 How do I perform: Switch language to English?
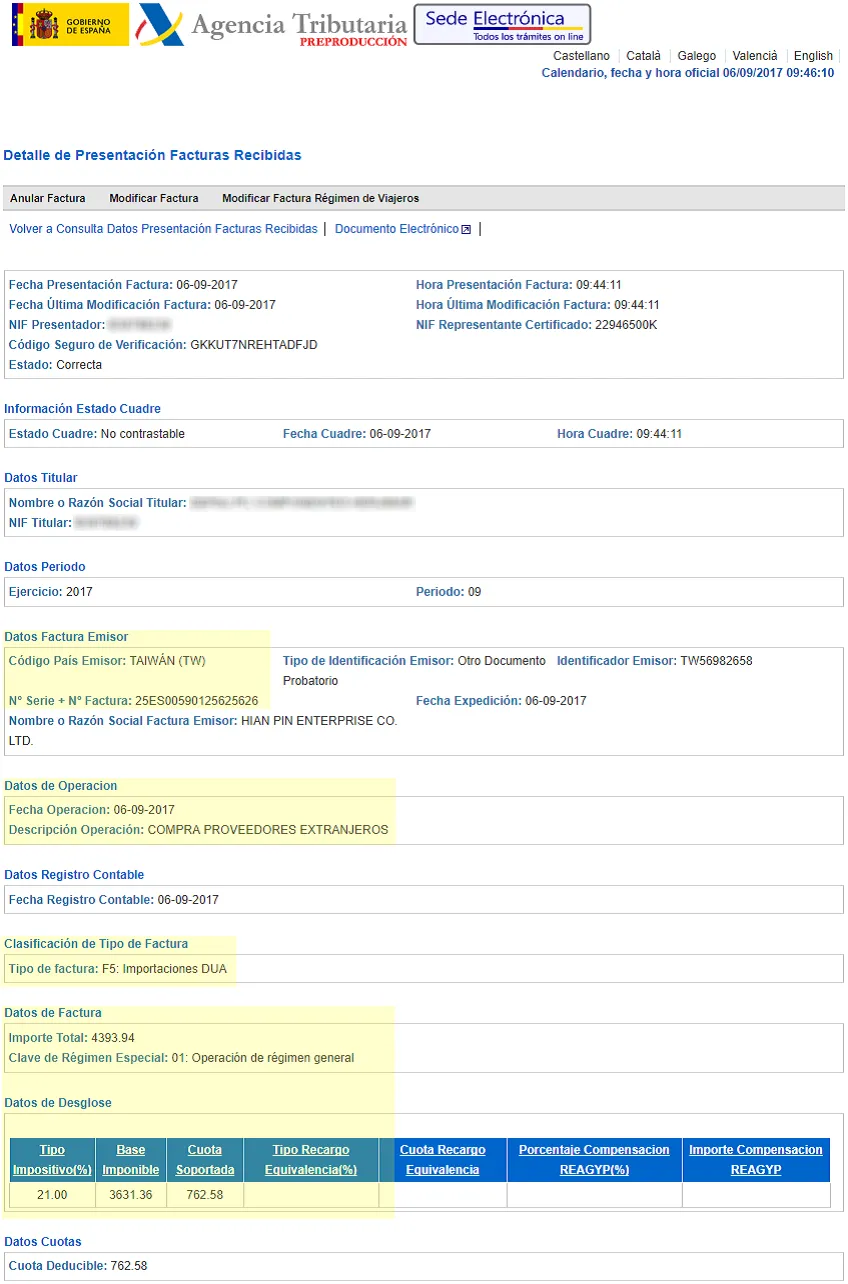[813, 56]
